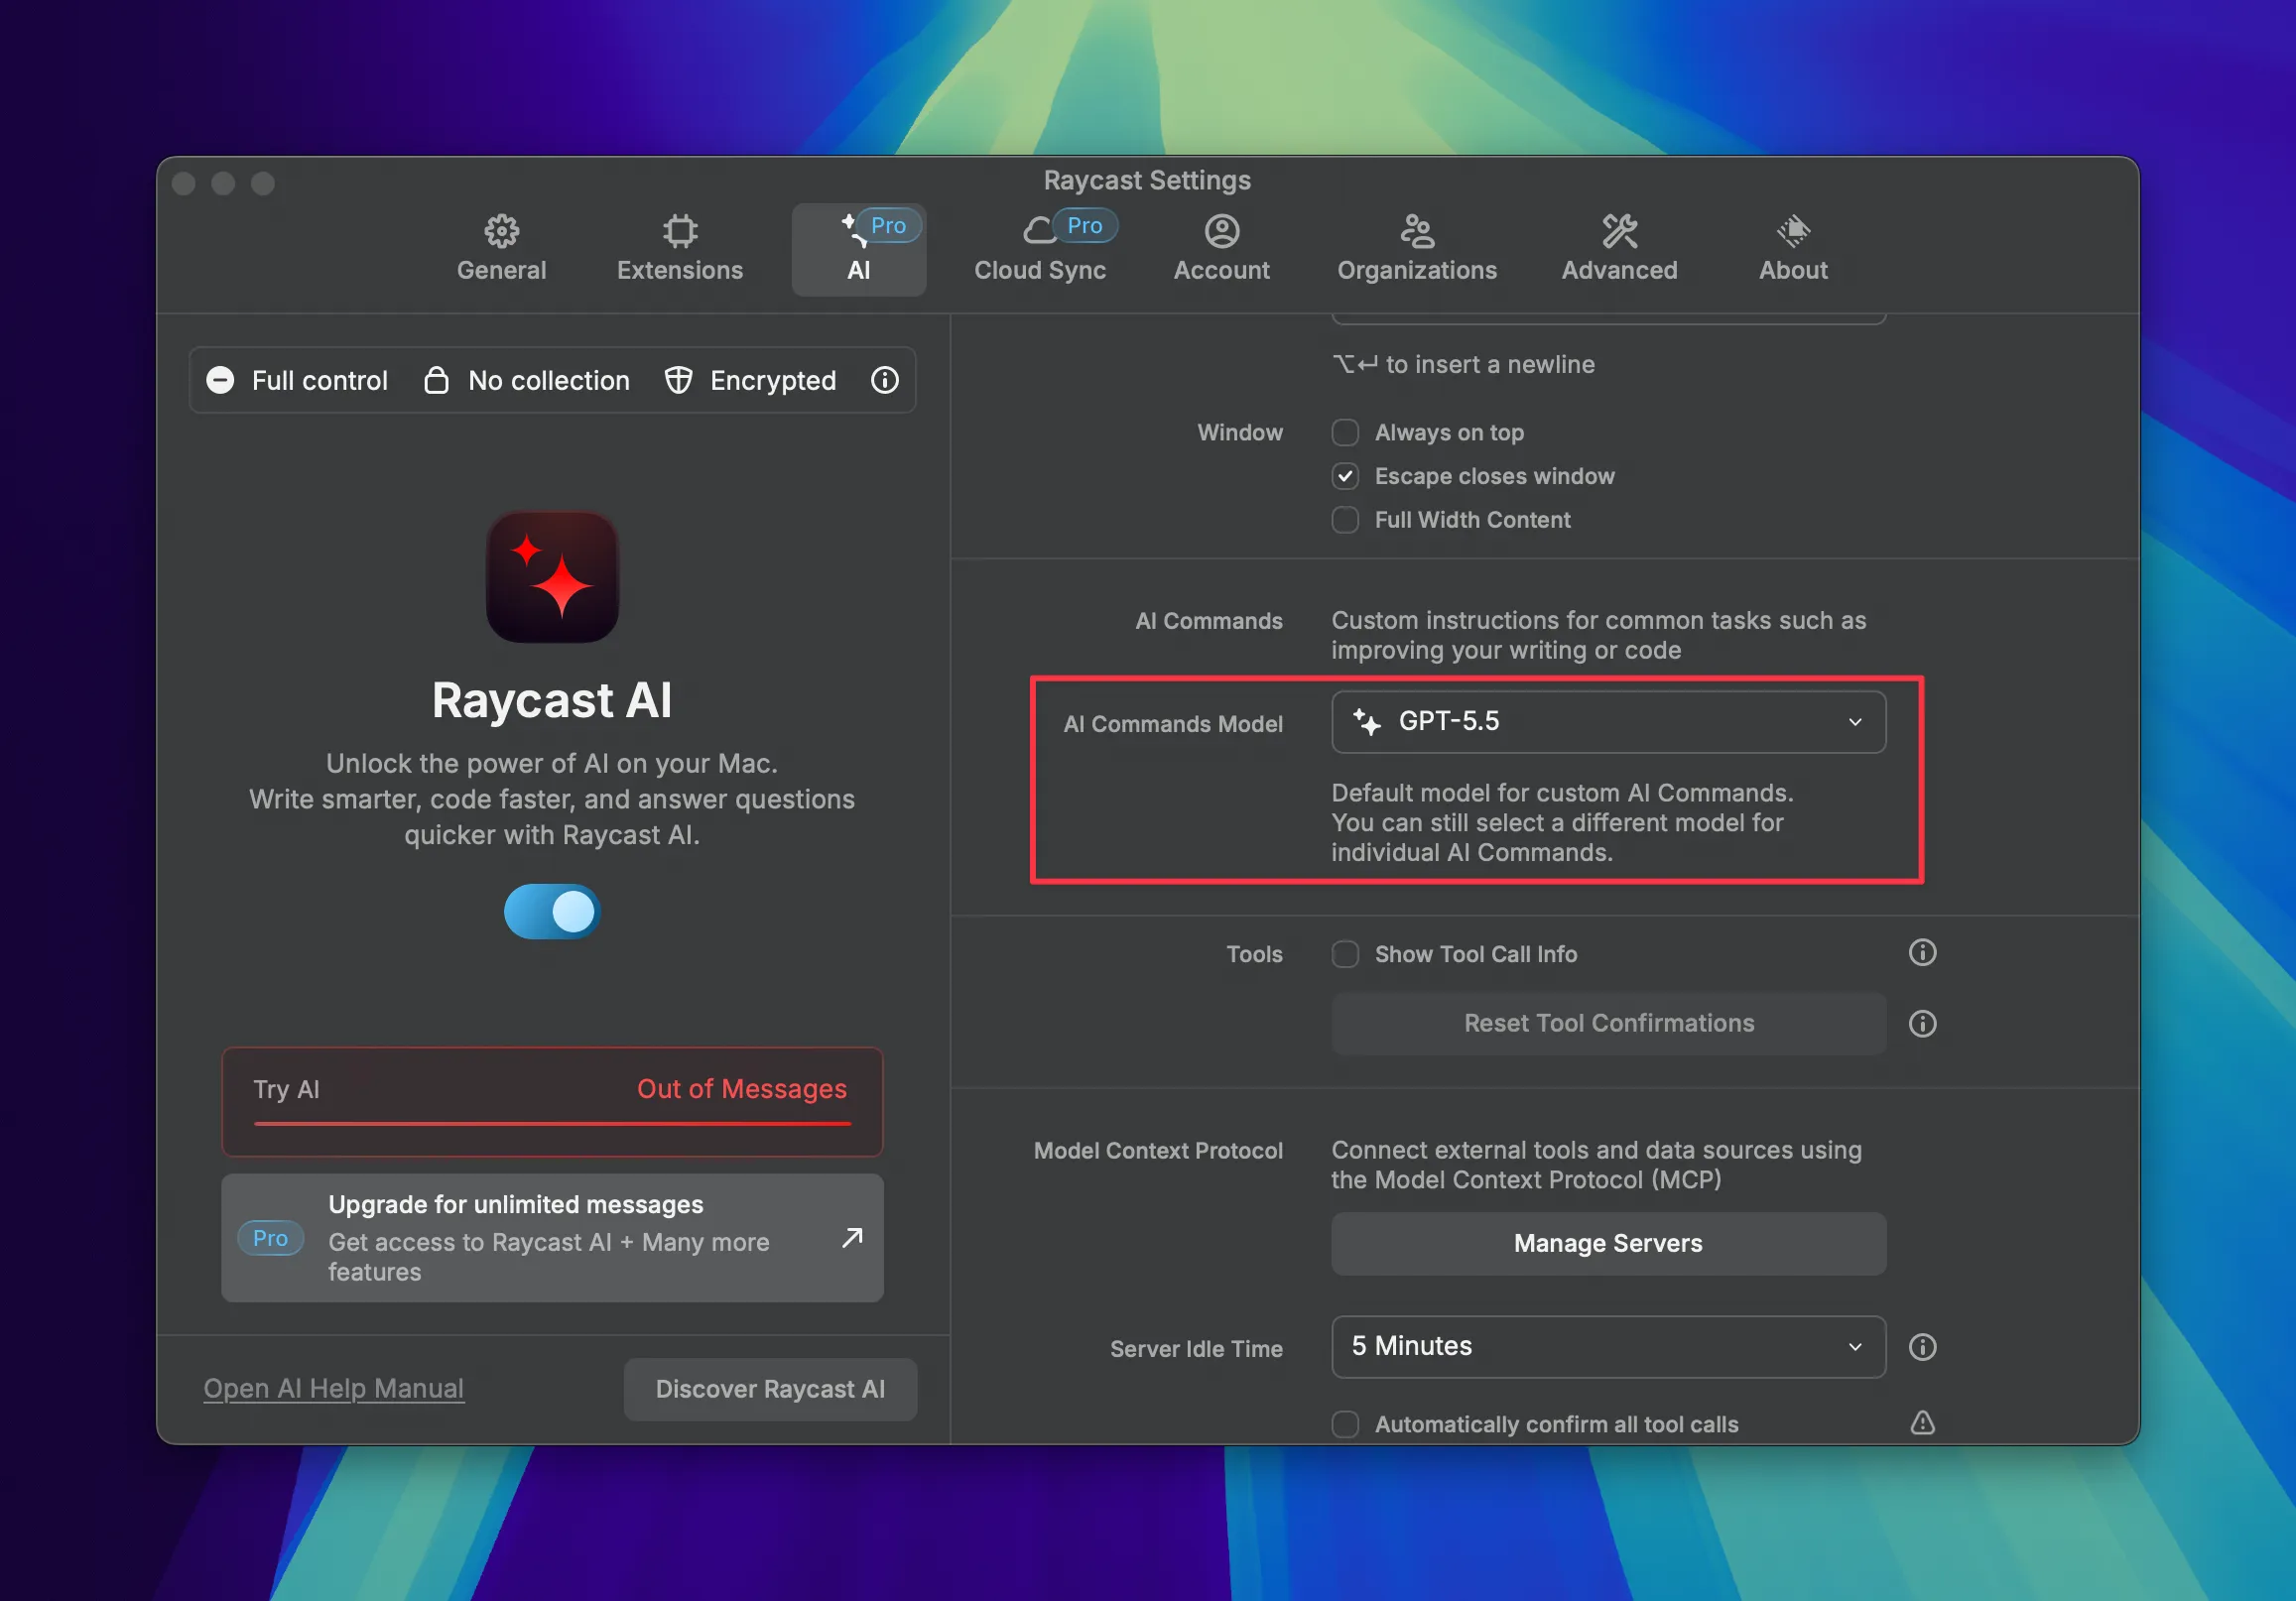Click warning icon beside auto-confirm tool calls

1922,1423
